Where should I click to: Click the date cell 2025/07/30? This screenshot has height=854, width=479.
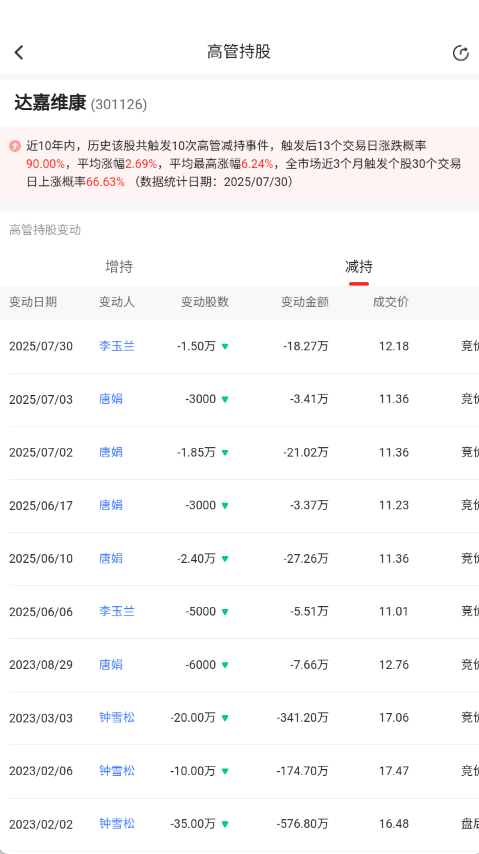coord(41,346)
